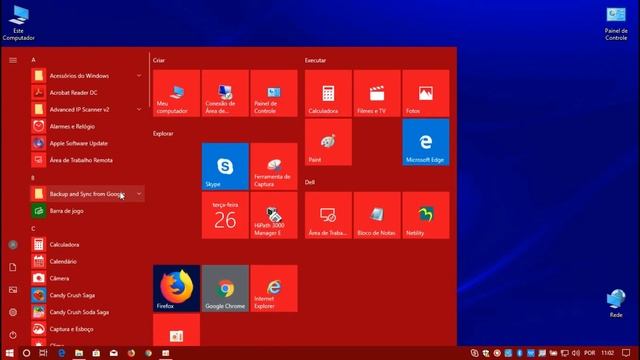Image resolution: width=640 pixels, height=360 pixels.
Task: Launch the Calculadora tile
Action: coord(328,93)
